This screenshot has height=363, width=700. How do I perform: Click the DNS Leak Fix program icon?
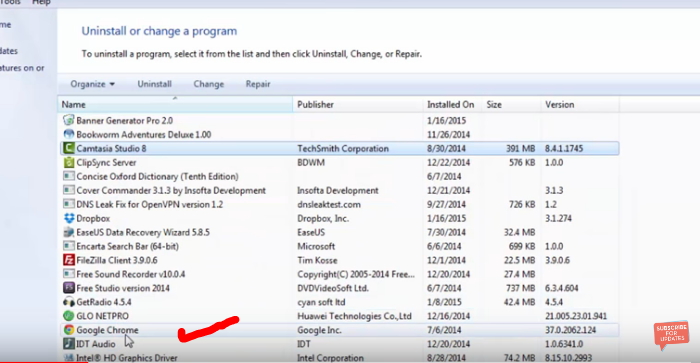pyautogui.click(x=68, y=204)
